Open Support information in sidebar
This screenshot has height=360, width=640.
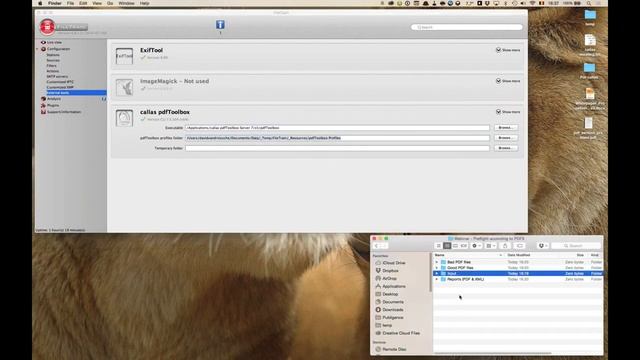64,112
